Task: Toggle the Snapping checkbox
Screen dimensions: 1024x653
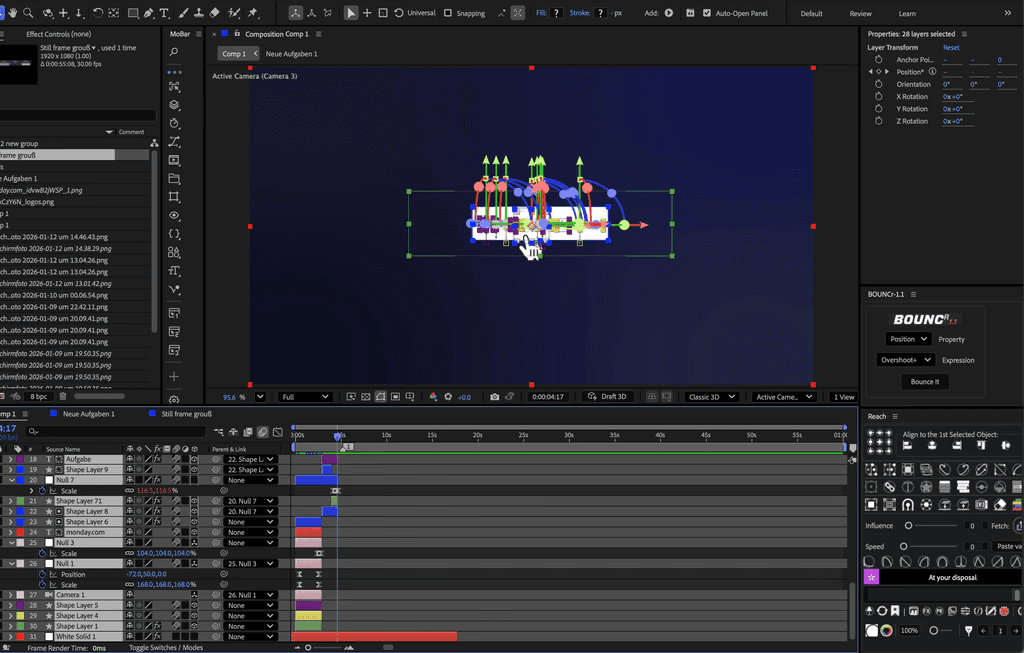Action: click(448, 13)
